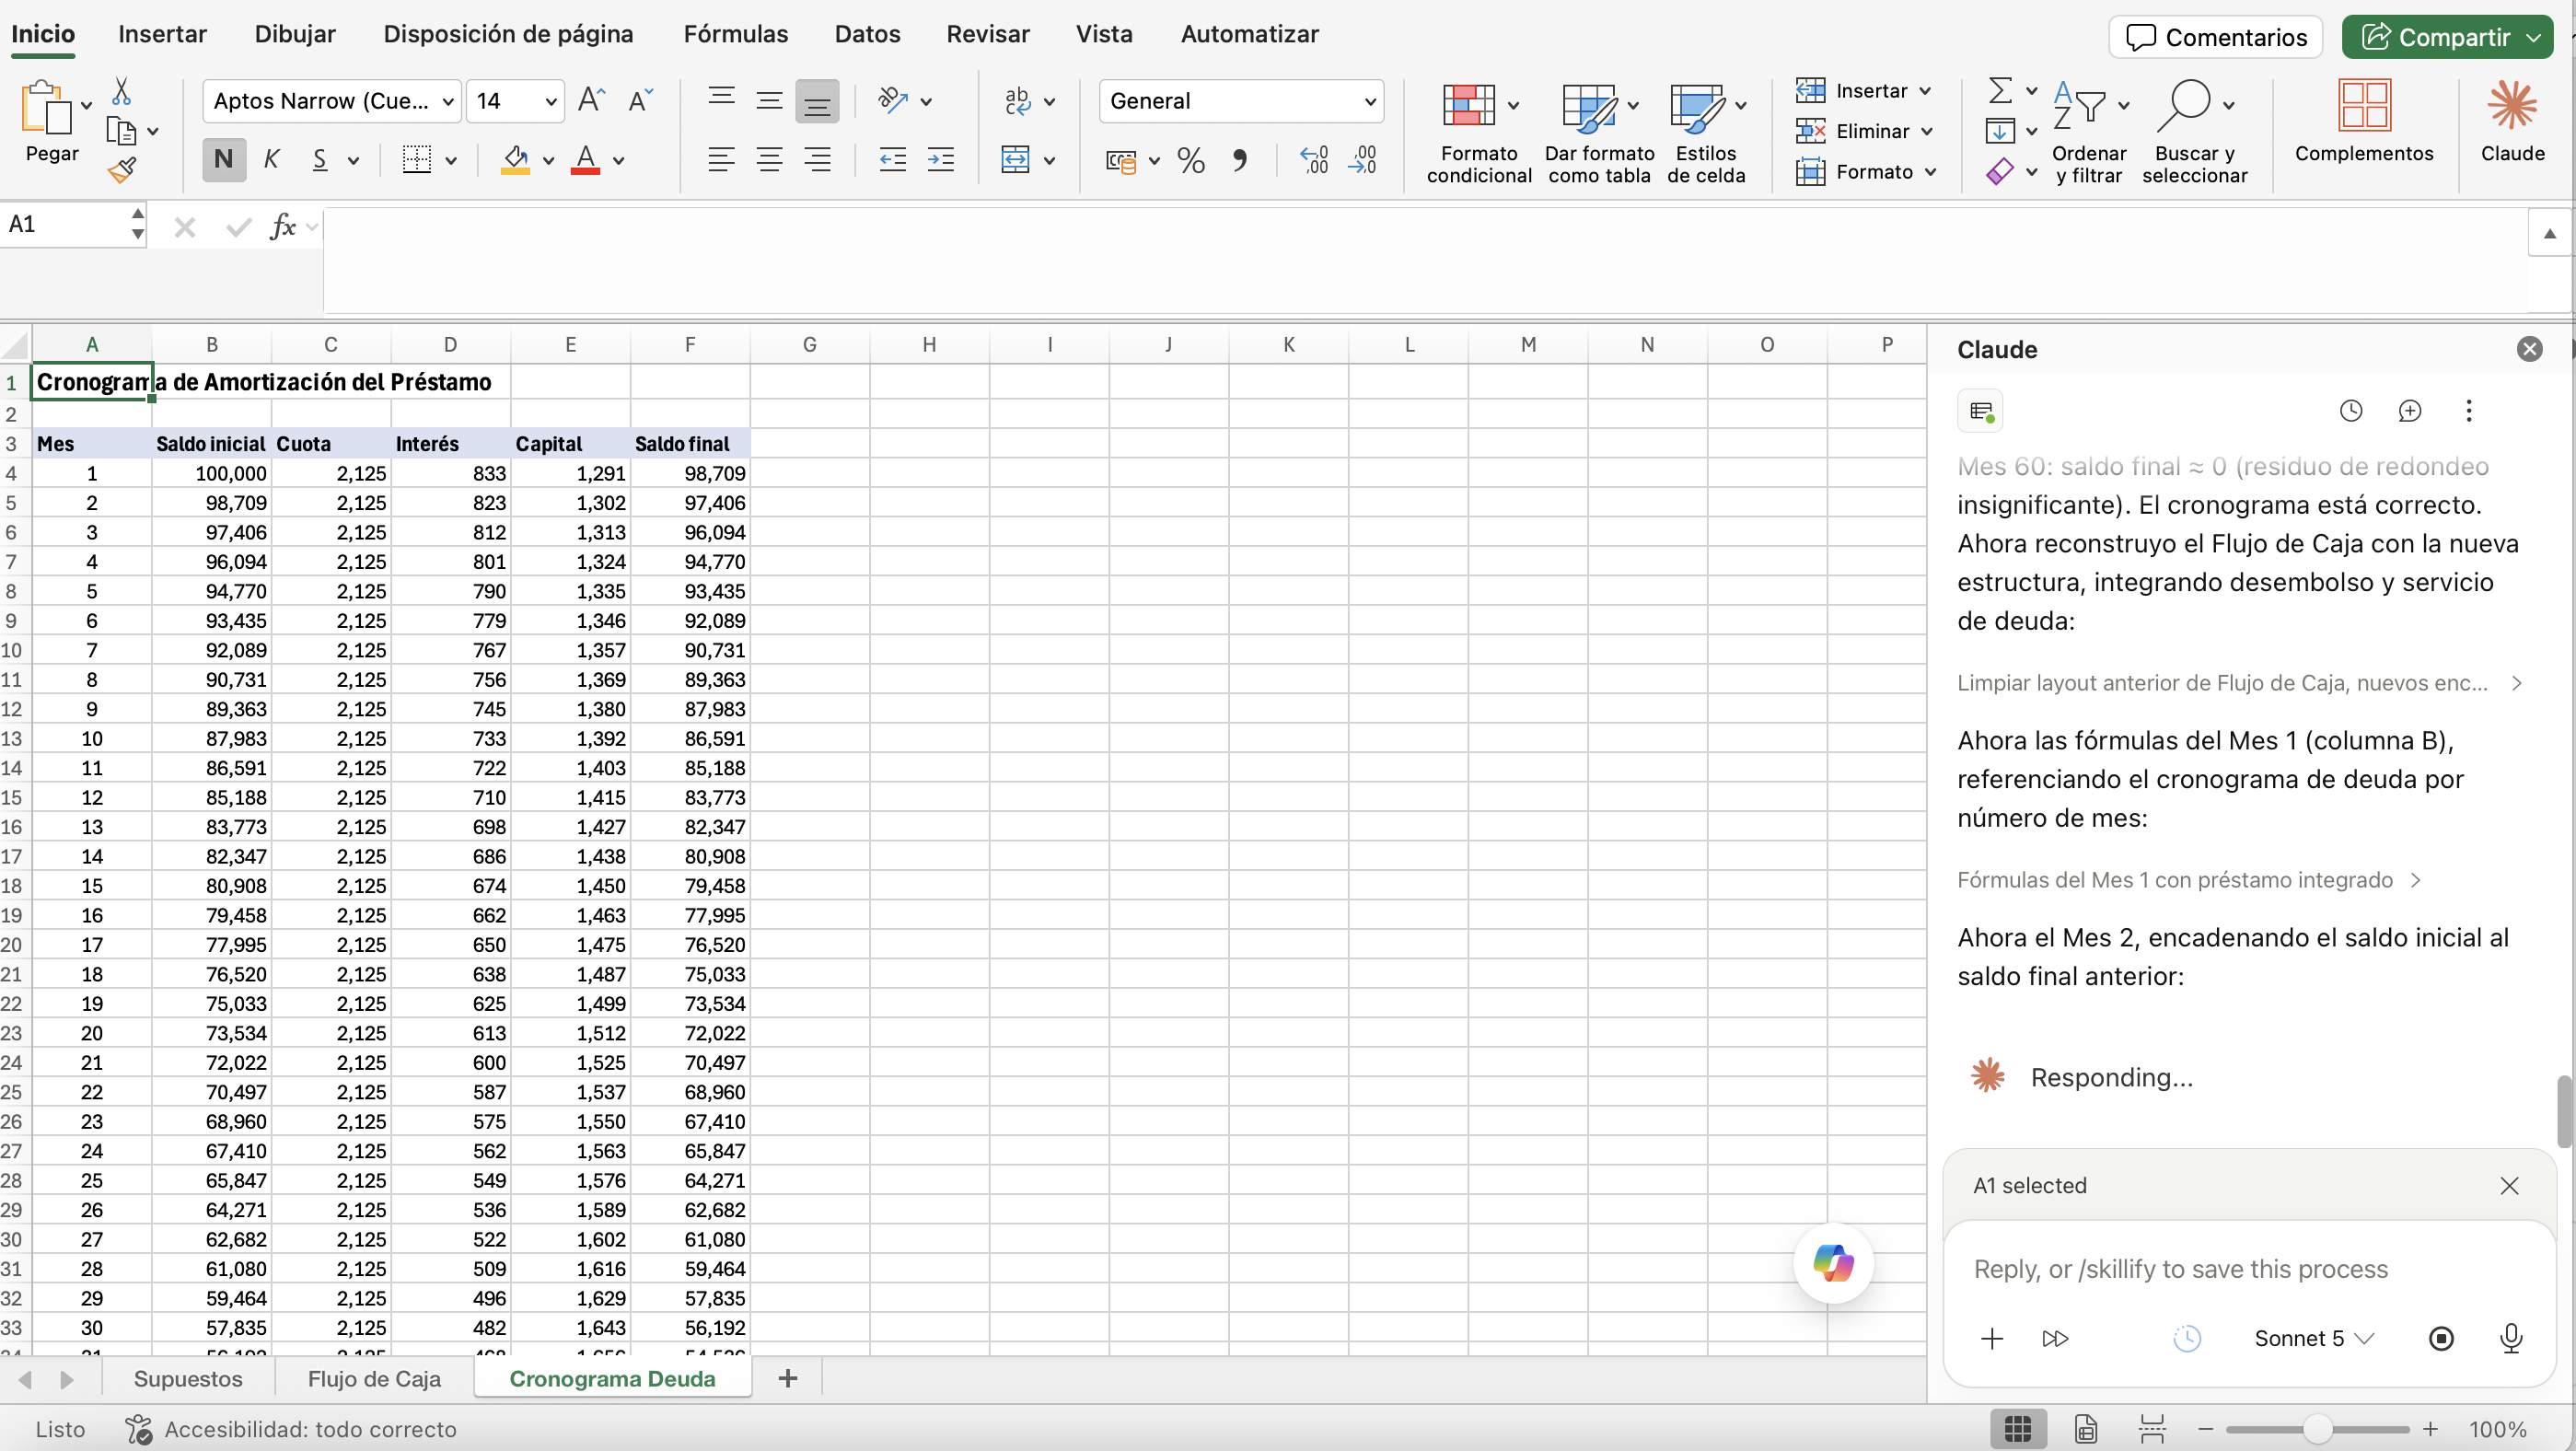Click the increase indent icon
Viewport: 2576px width, 1451px height.
tap(941, 160)
